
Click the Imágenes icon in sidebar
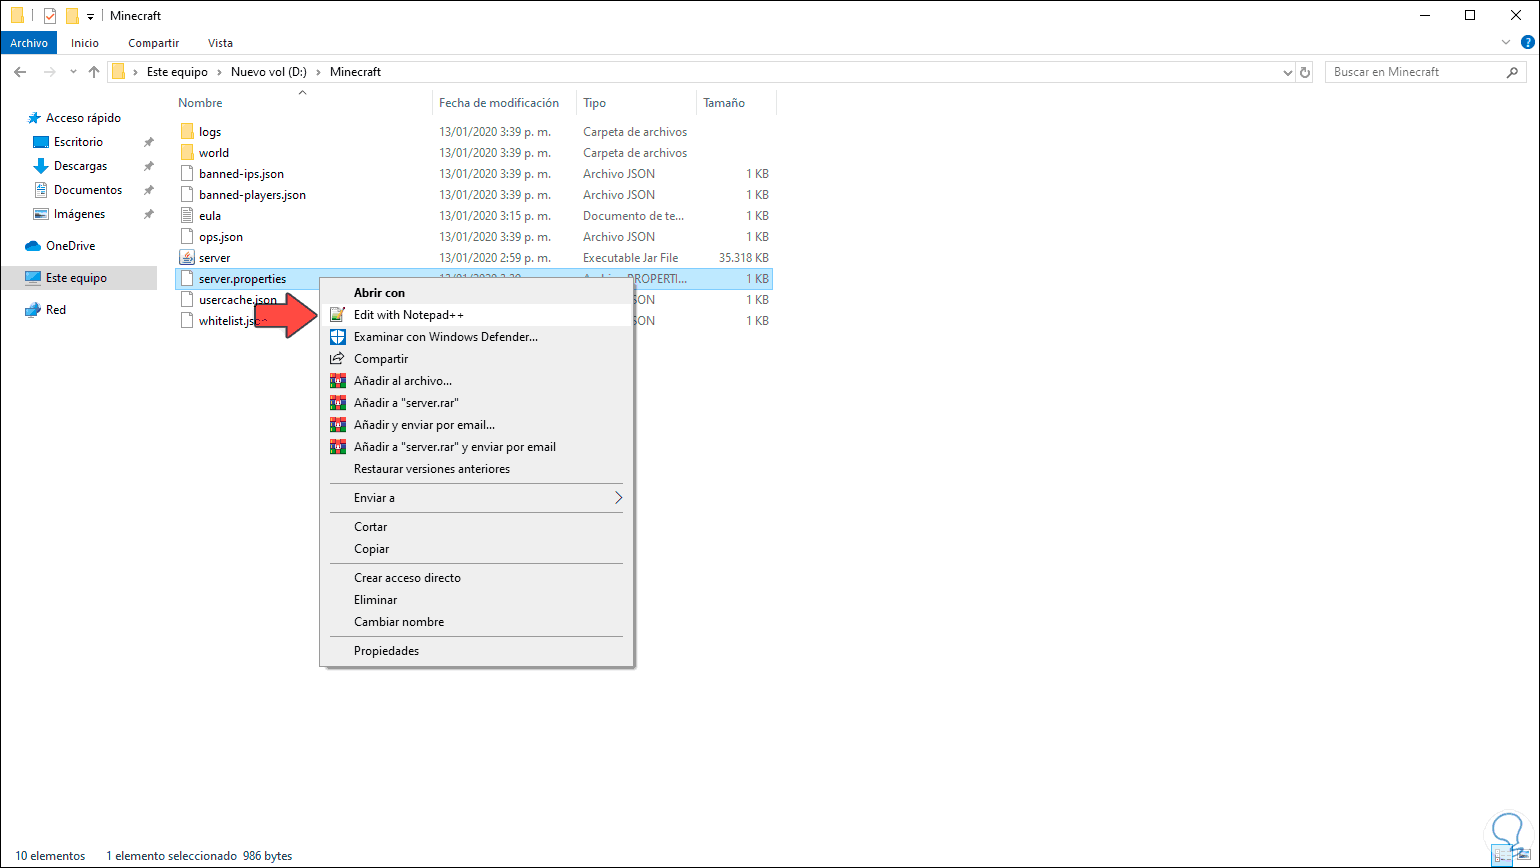click(41, 214)
